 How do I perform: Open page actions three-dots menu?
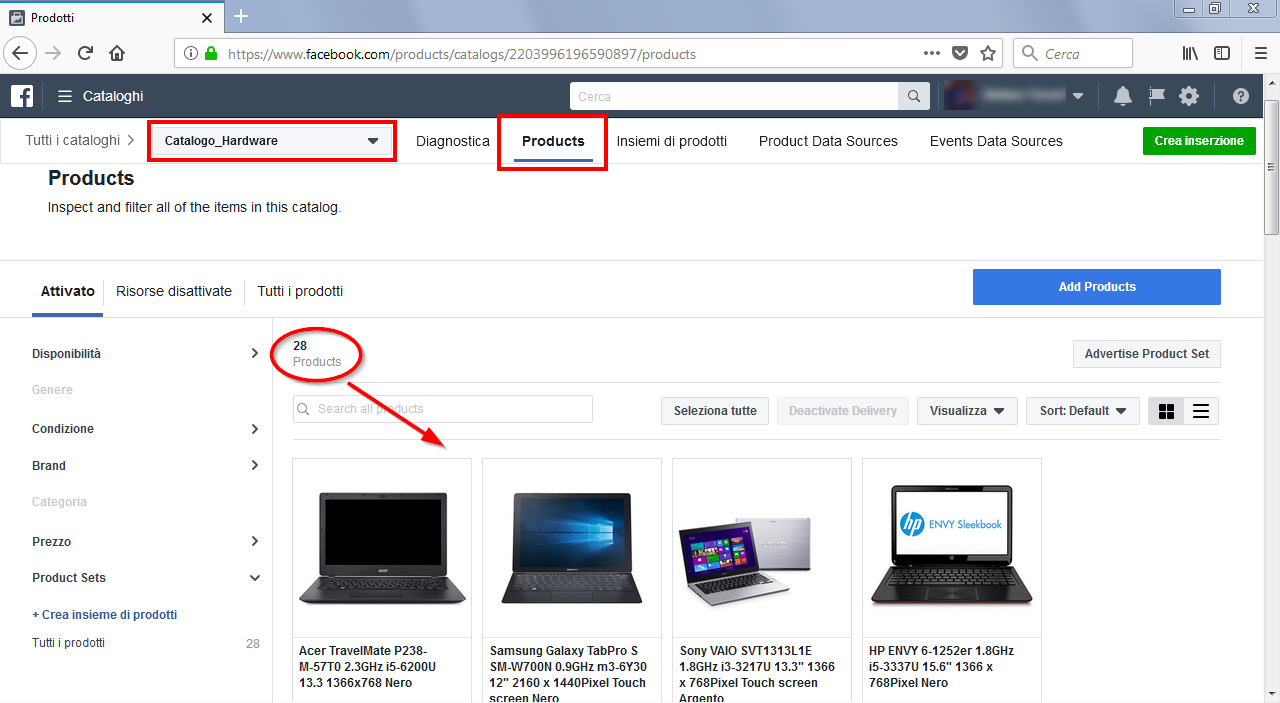coord(931,53)
